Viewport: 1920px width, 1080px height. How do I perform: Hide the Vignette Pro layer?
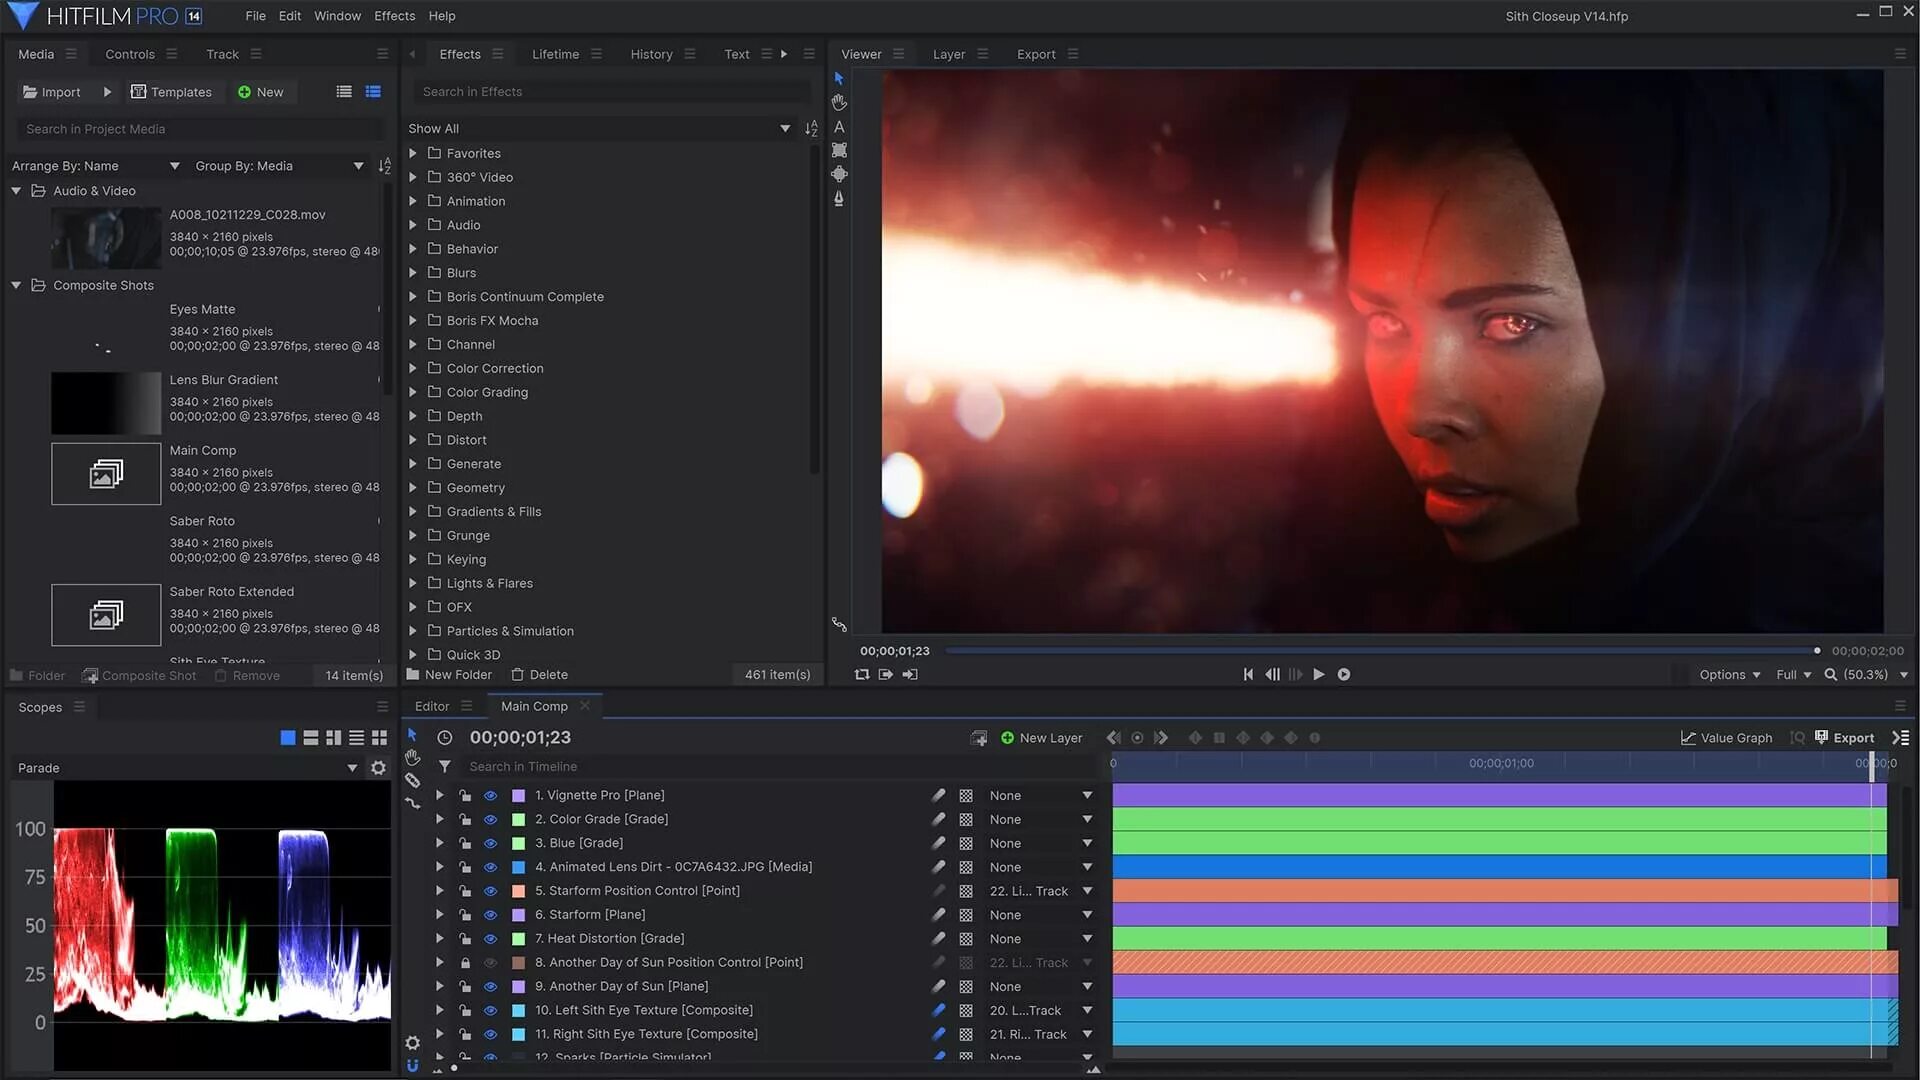click(x=490, y=796)
